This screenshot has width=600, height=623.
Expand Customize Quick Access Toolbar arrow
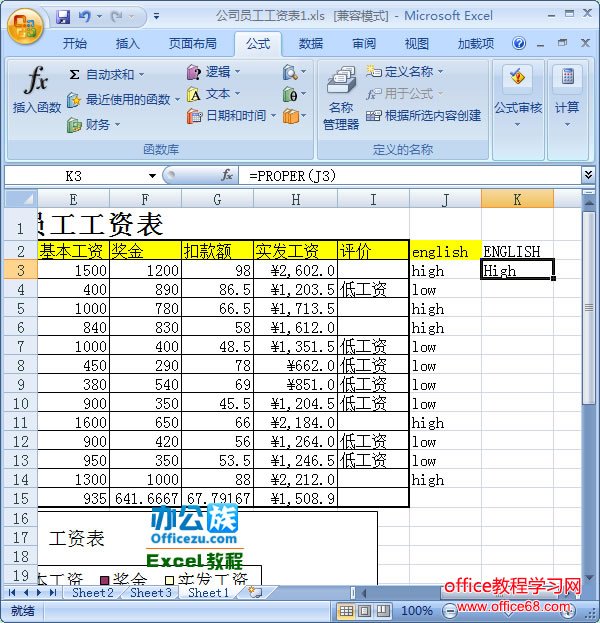pos(157,17)
